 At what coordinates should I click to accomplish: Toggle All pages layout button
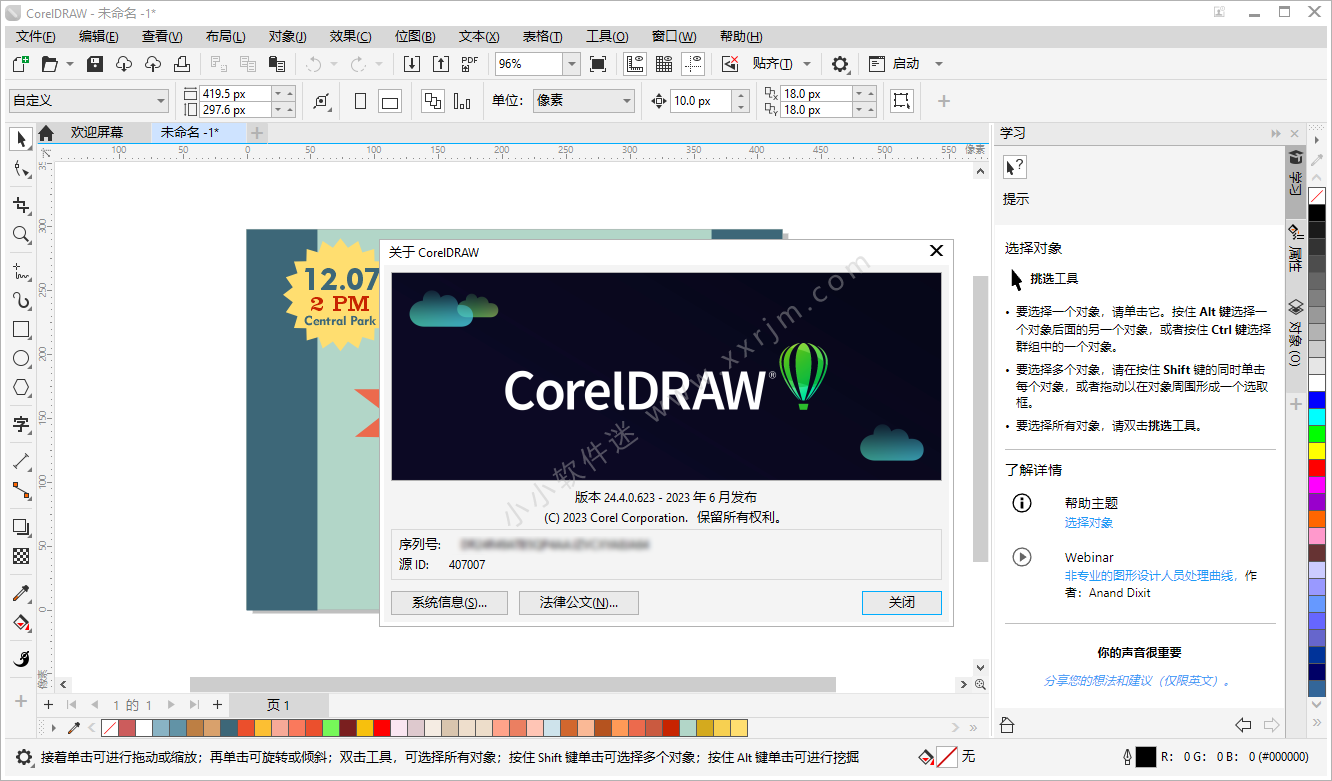tap(433, 101)
